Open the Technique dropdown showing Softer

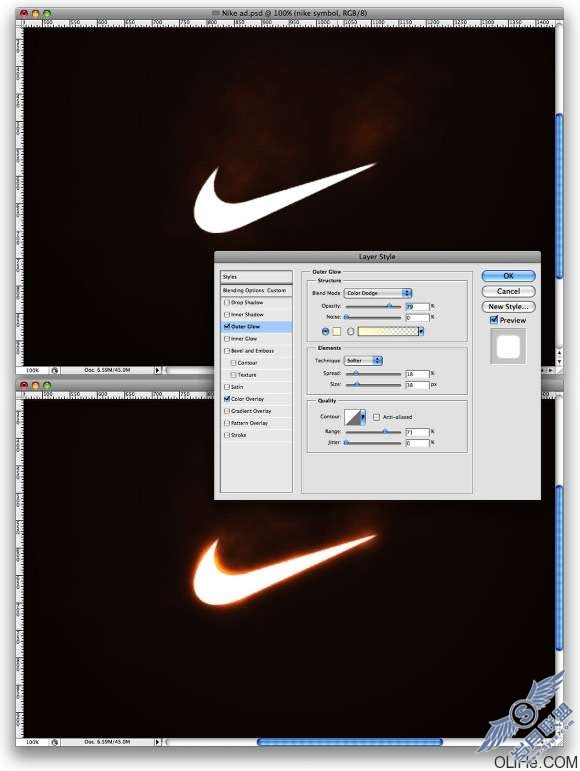[363, 360]
